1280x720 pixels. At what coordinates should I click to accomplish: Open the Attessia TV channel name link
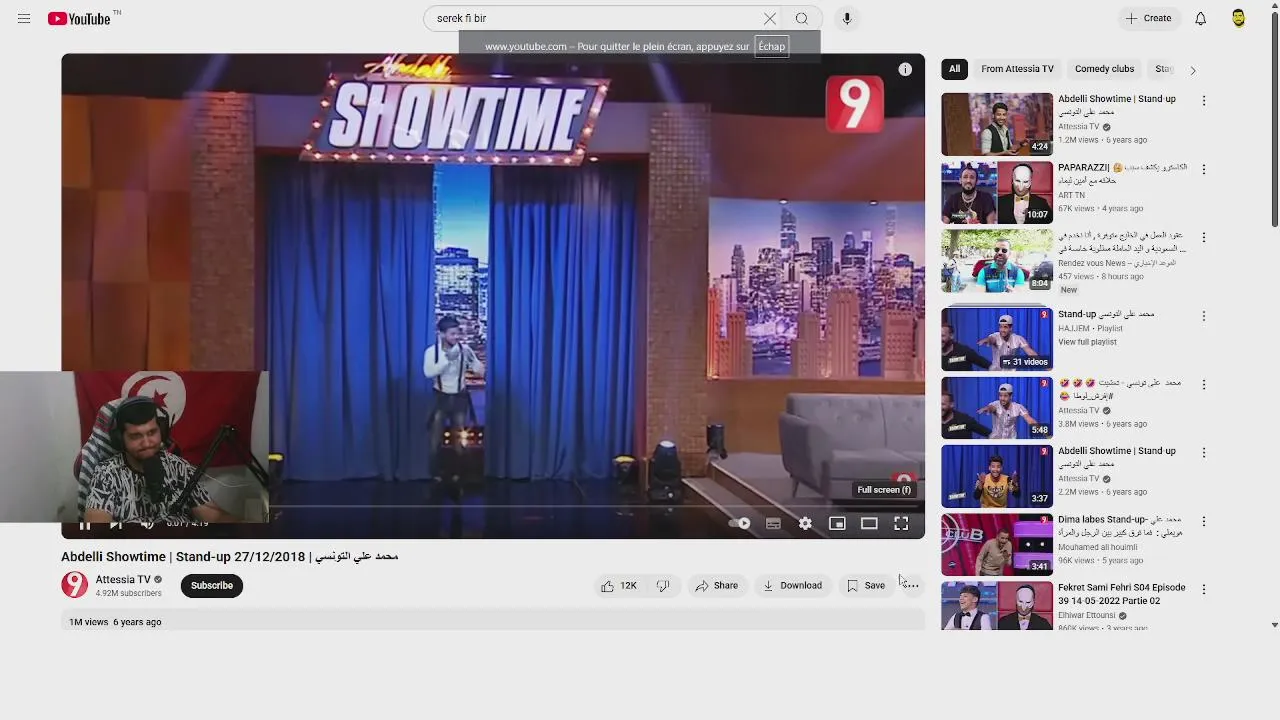(x=123, y=580)
